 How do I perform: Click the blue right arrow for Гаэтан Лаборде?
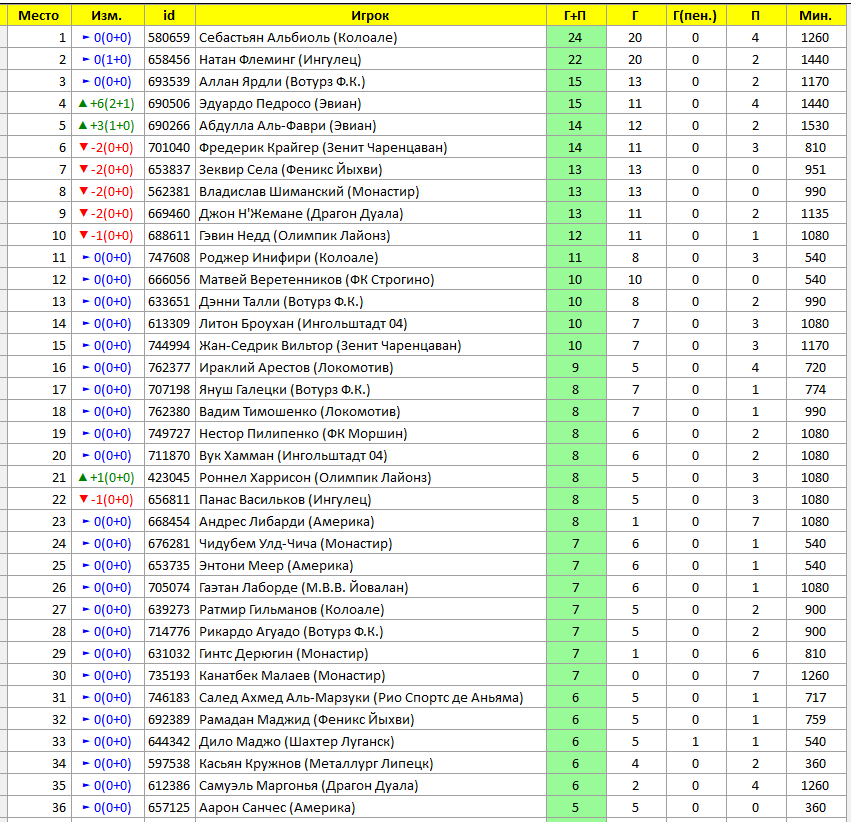click(86, 587)
